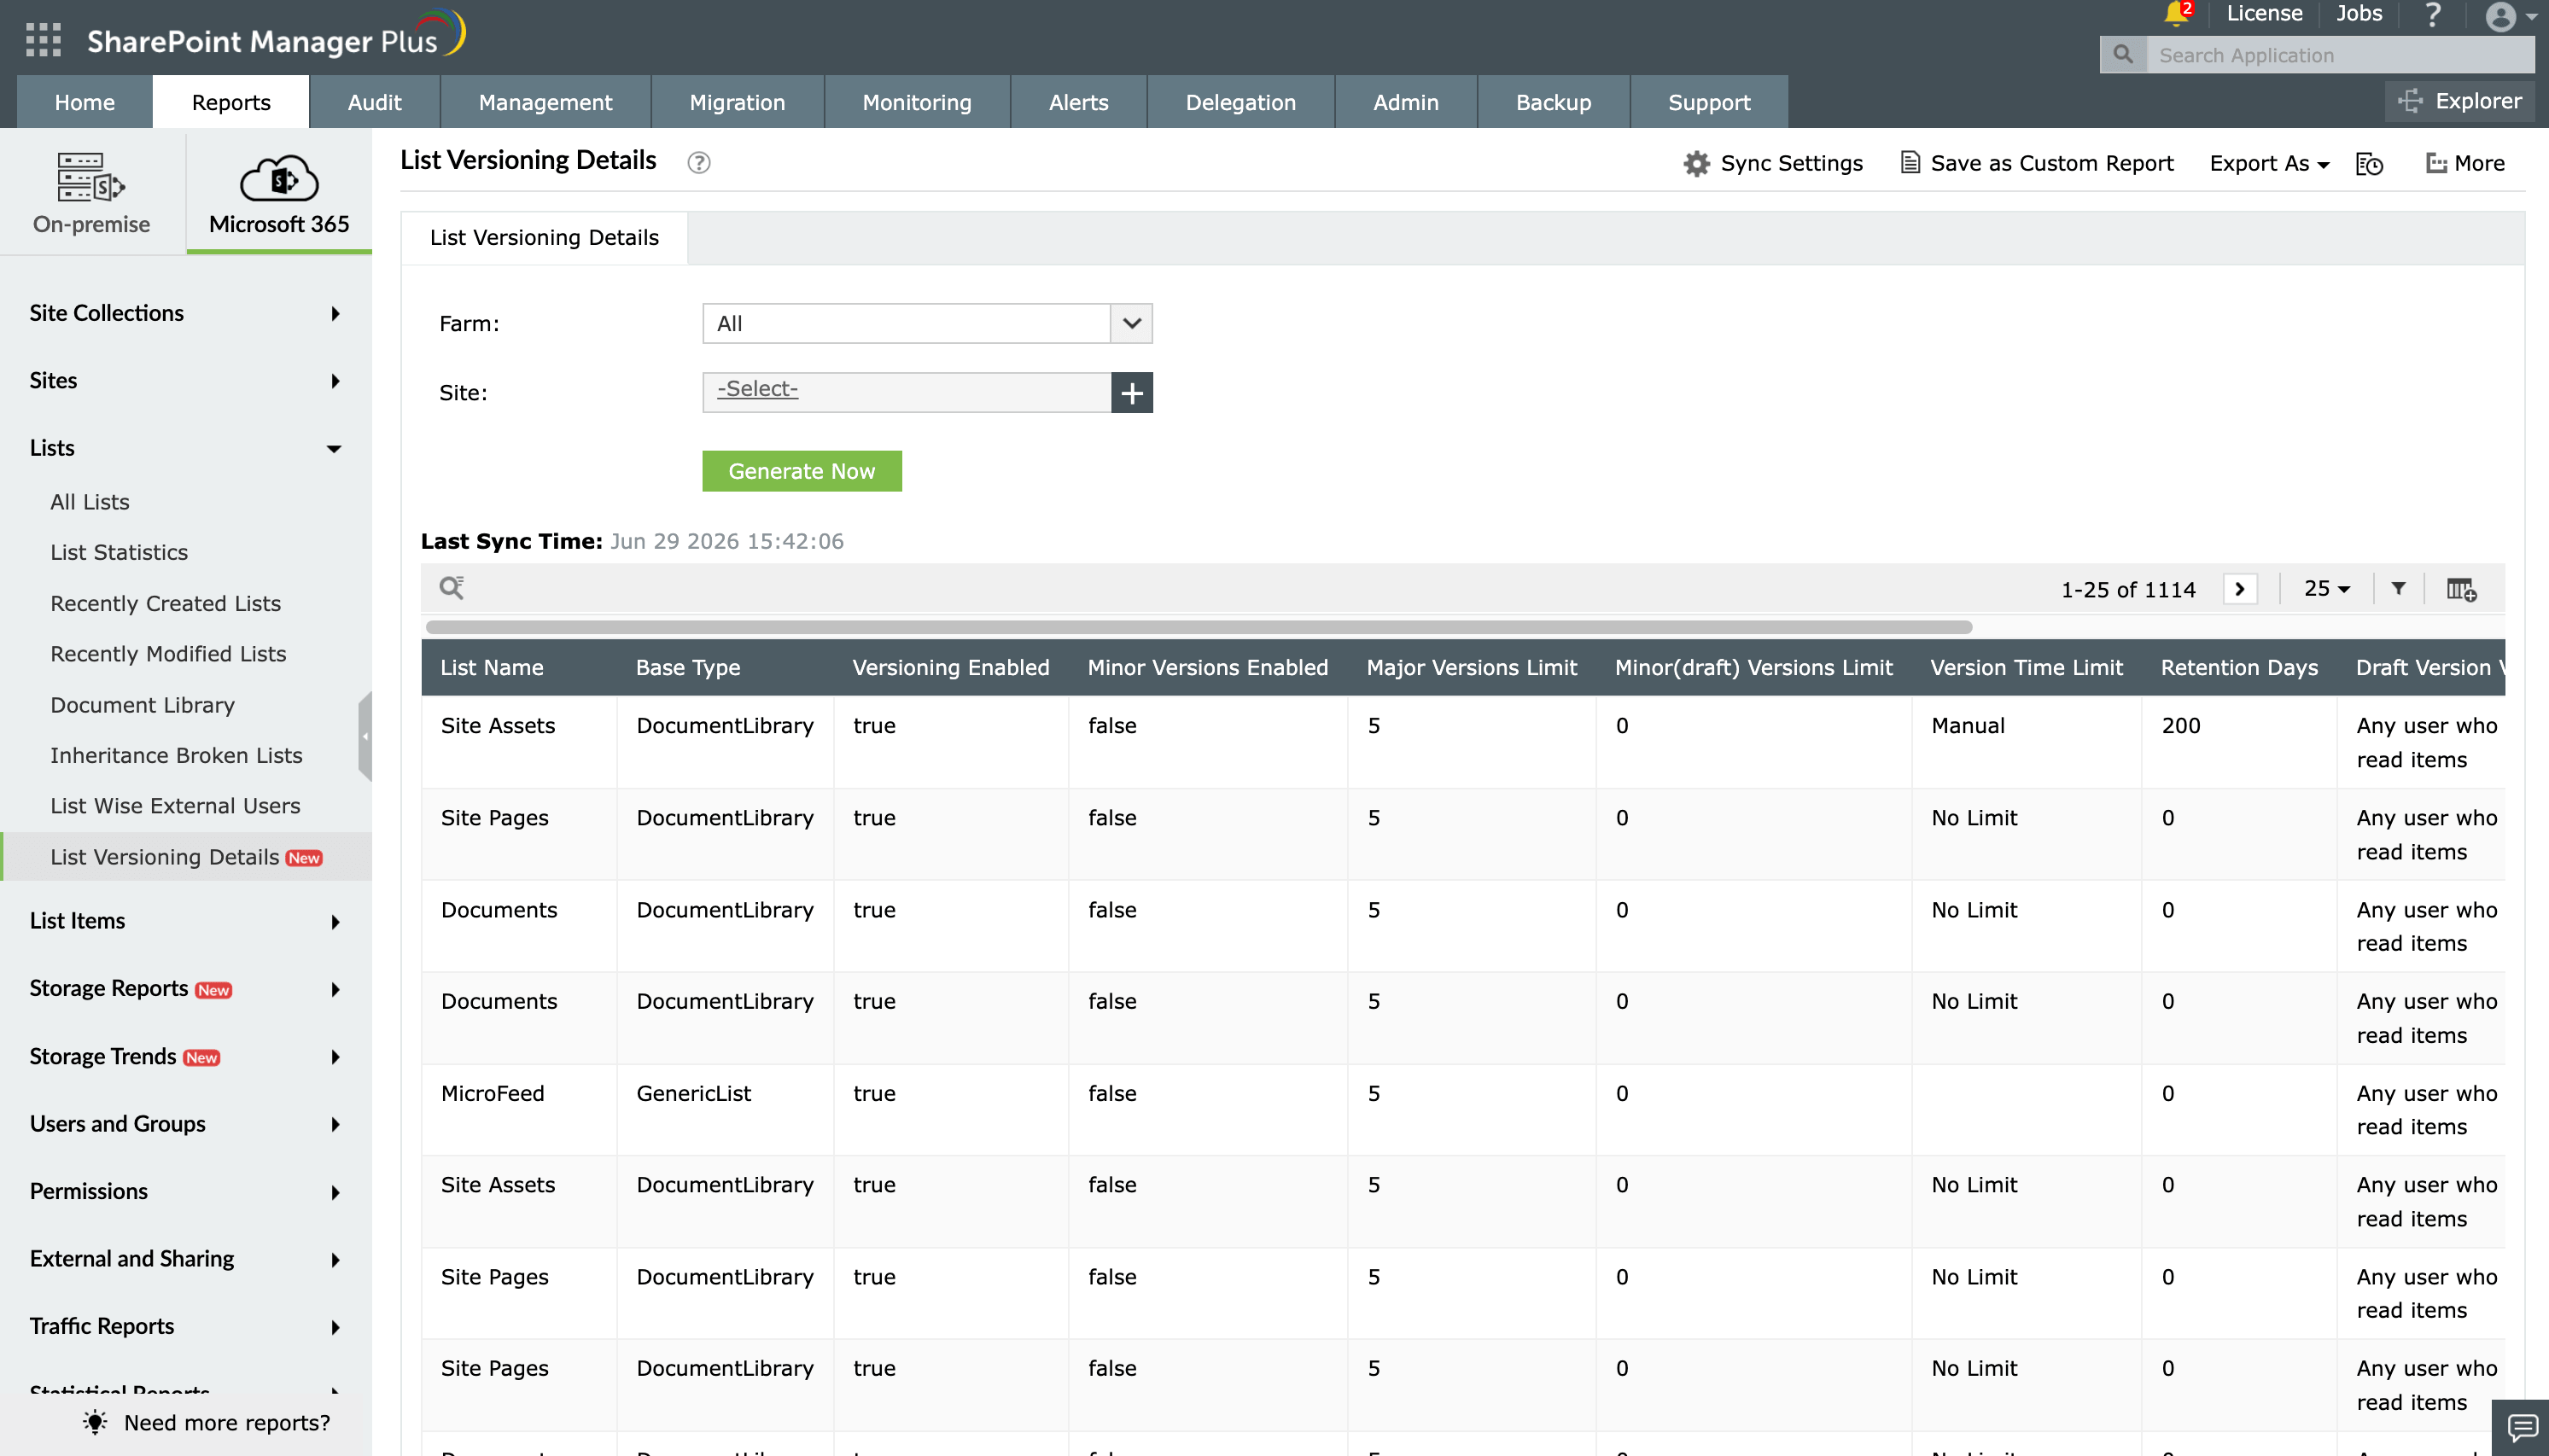Image resolution: width=2549 pixels, height=1456 pixels.
Task: Change rows per page 25 dropdown
Action: [2326, 588]
